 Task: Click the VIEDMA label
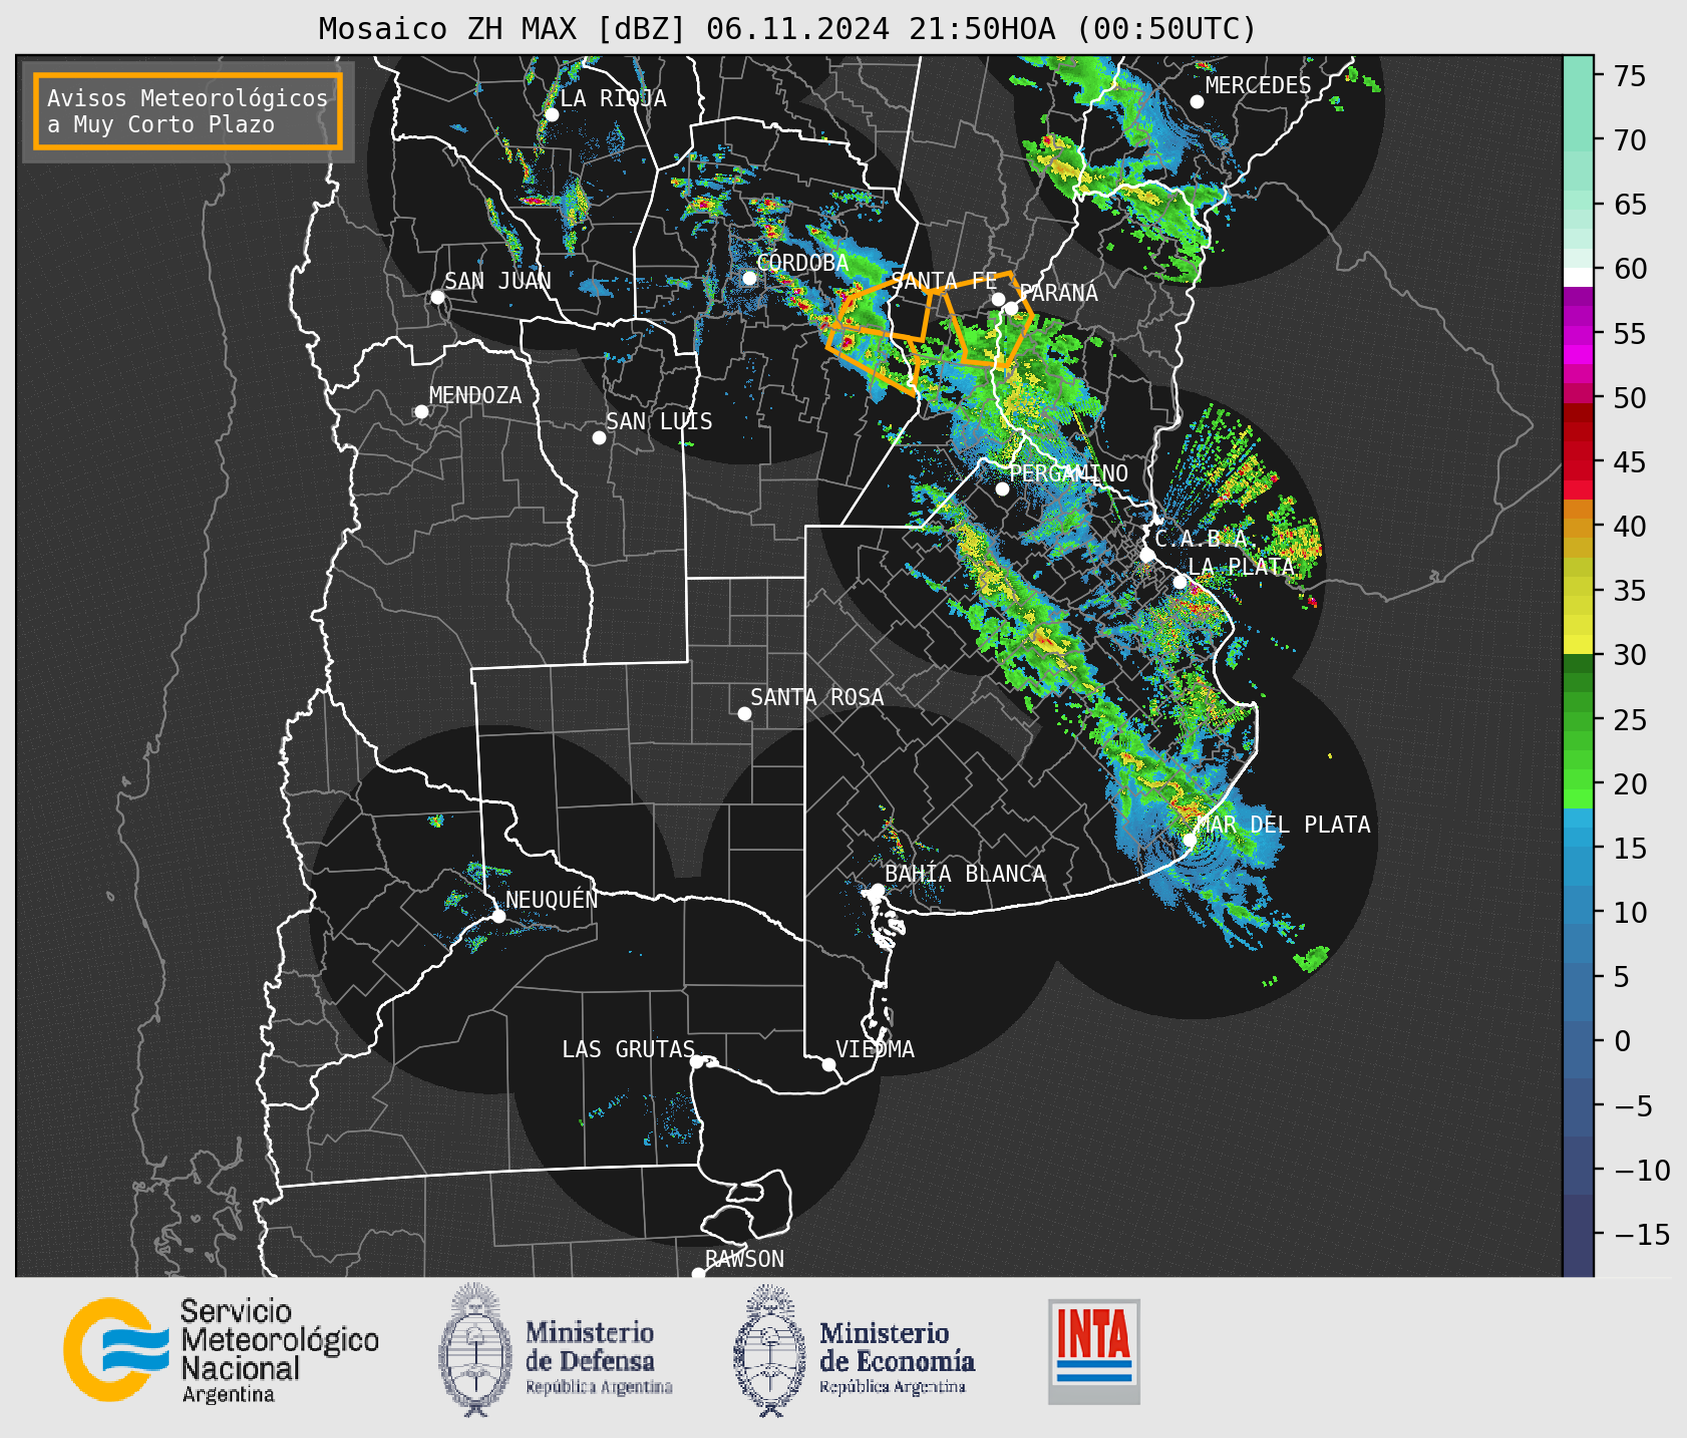pyautogui.click(x=875, y=1049)
